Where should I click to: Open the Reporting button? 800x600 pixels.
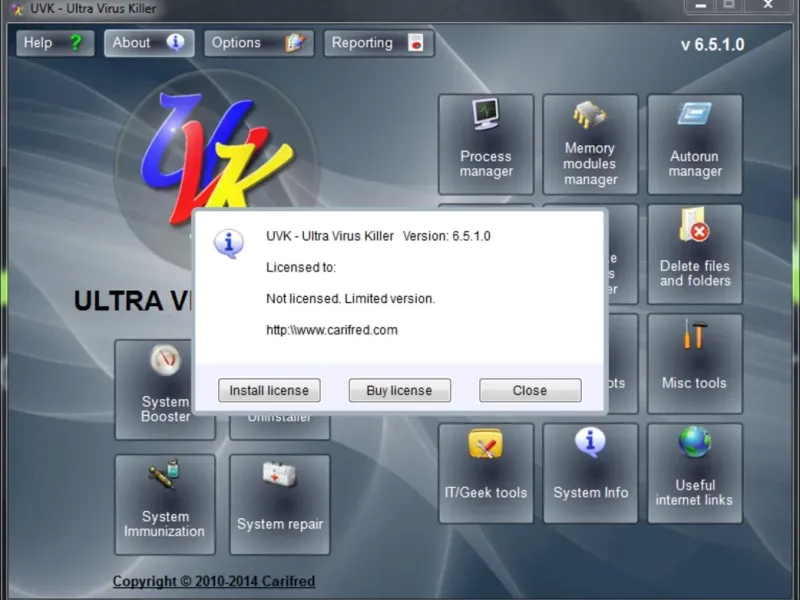point(379,43)
